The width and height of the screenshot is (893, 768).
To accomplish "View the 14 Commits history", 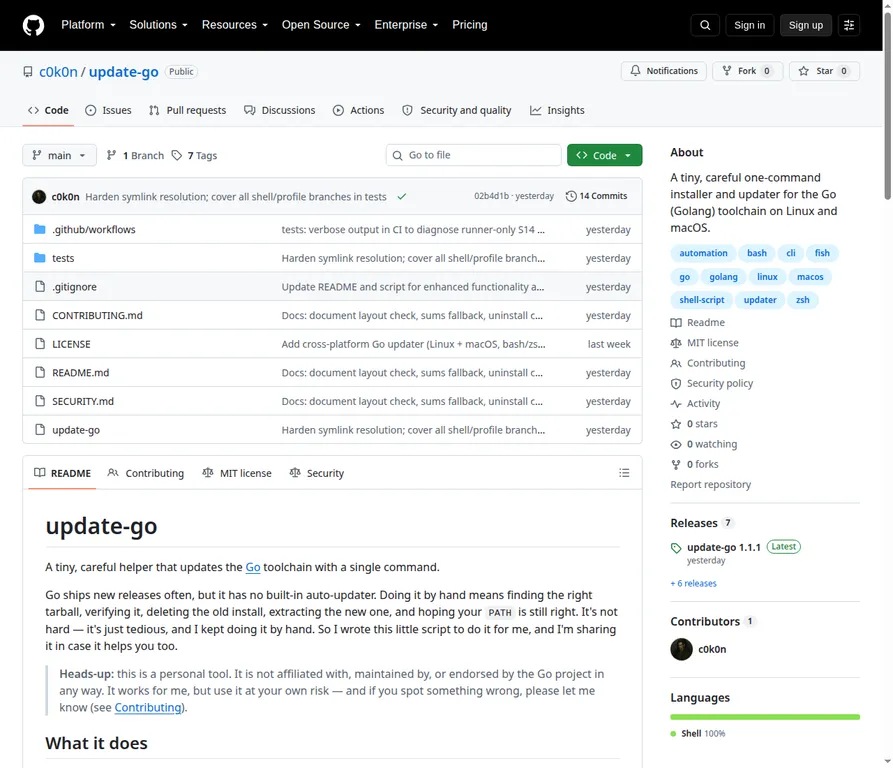I will coord(596,196).
